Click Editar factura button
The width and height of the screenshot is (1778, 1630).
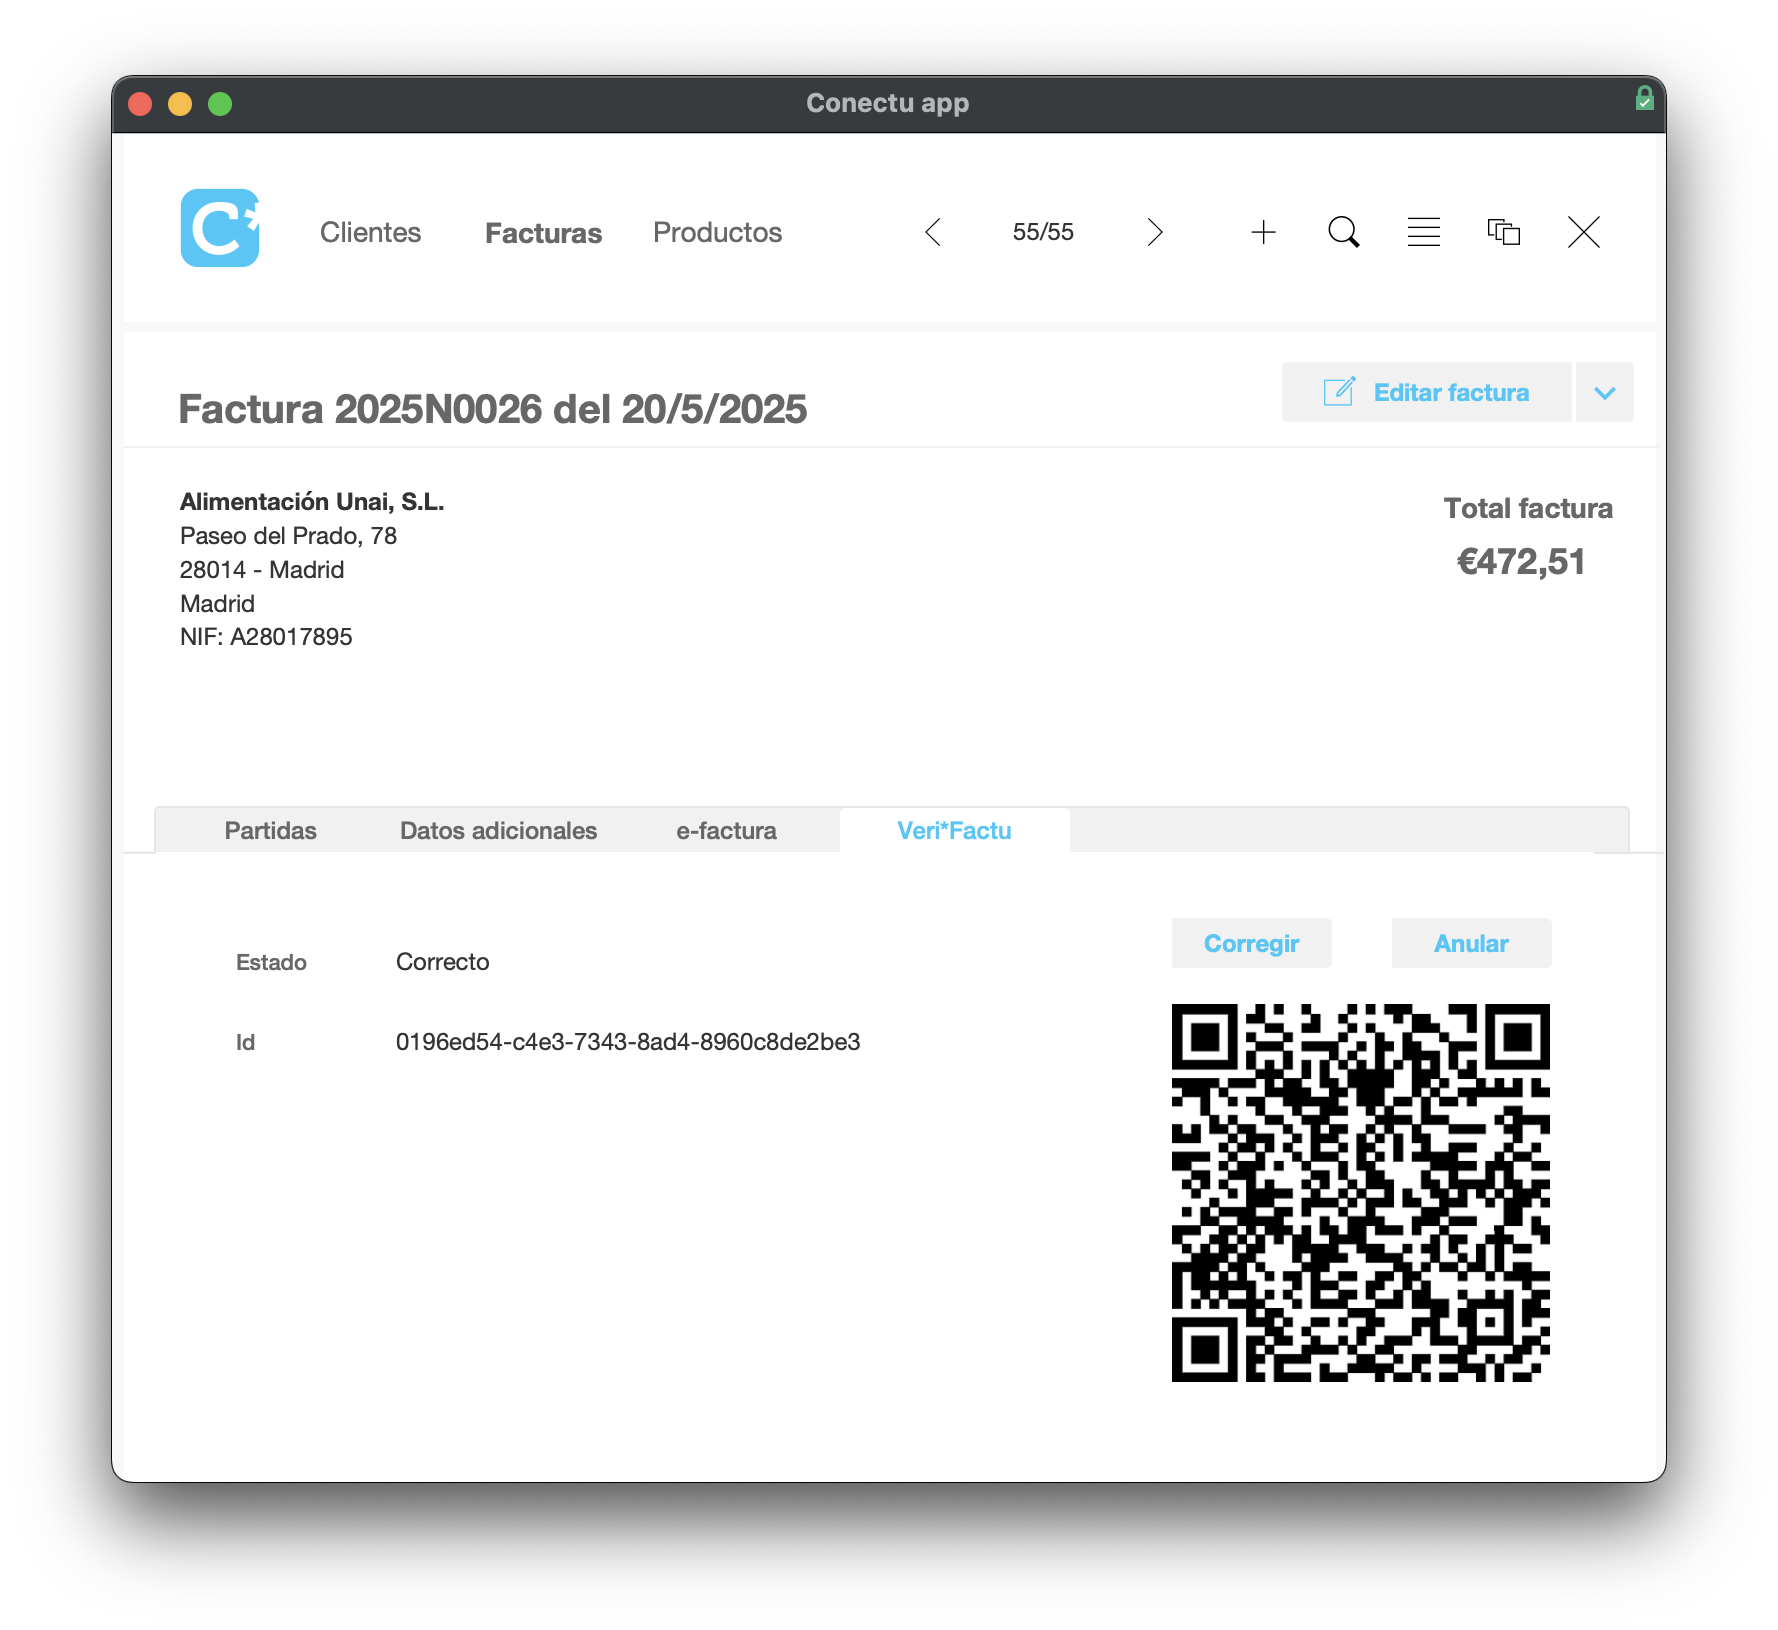tap(1427, 392)
